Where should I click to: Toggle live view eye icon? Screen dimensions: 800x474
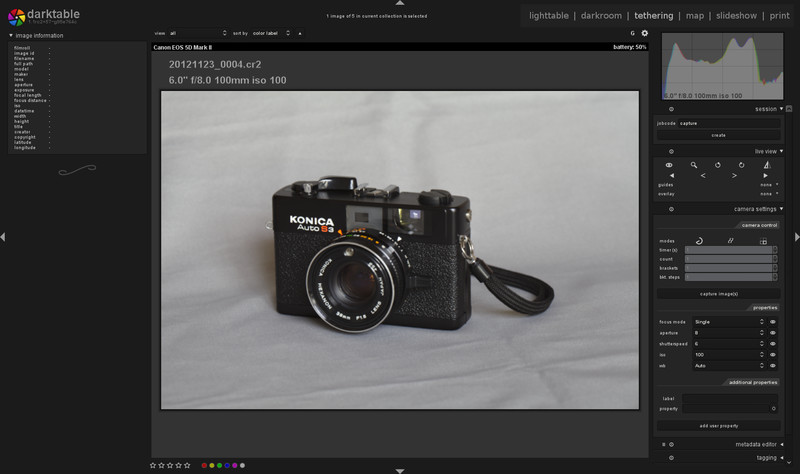[x=668, y=165]
